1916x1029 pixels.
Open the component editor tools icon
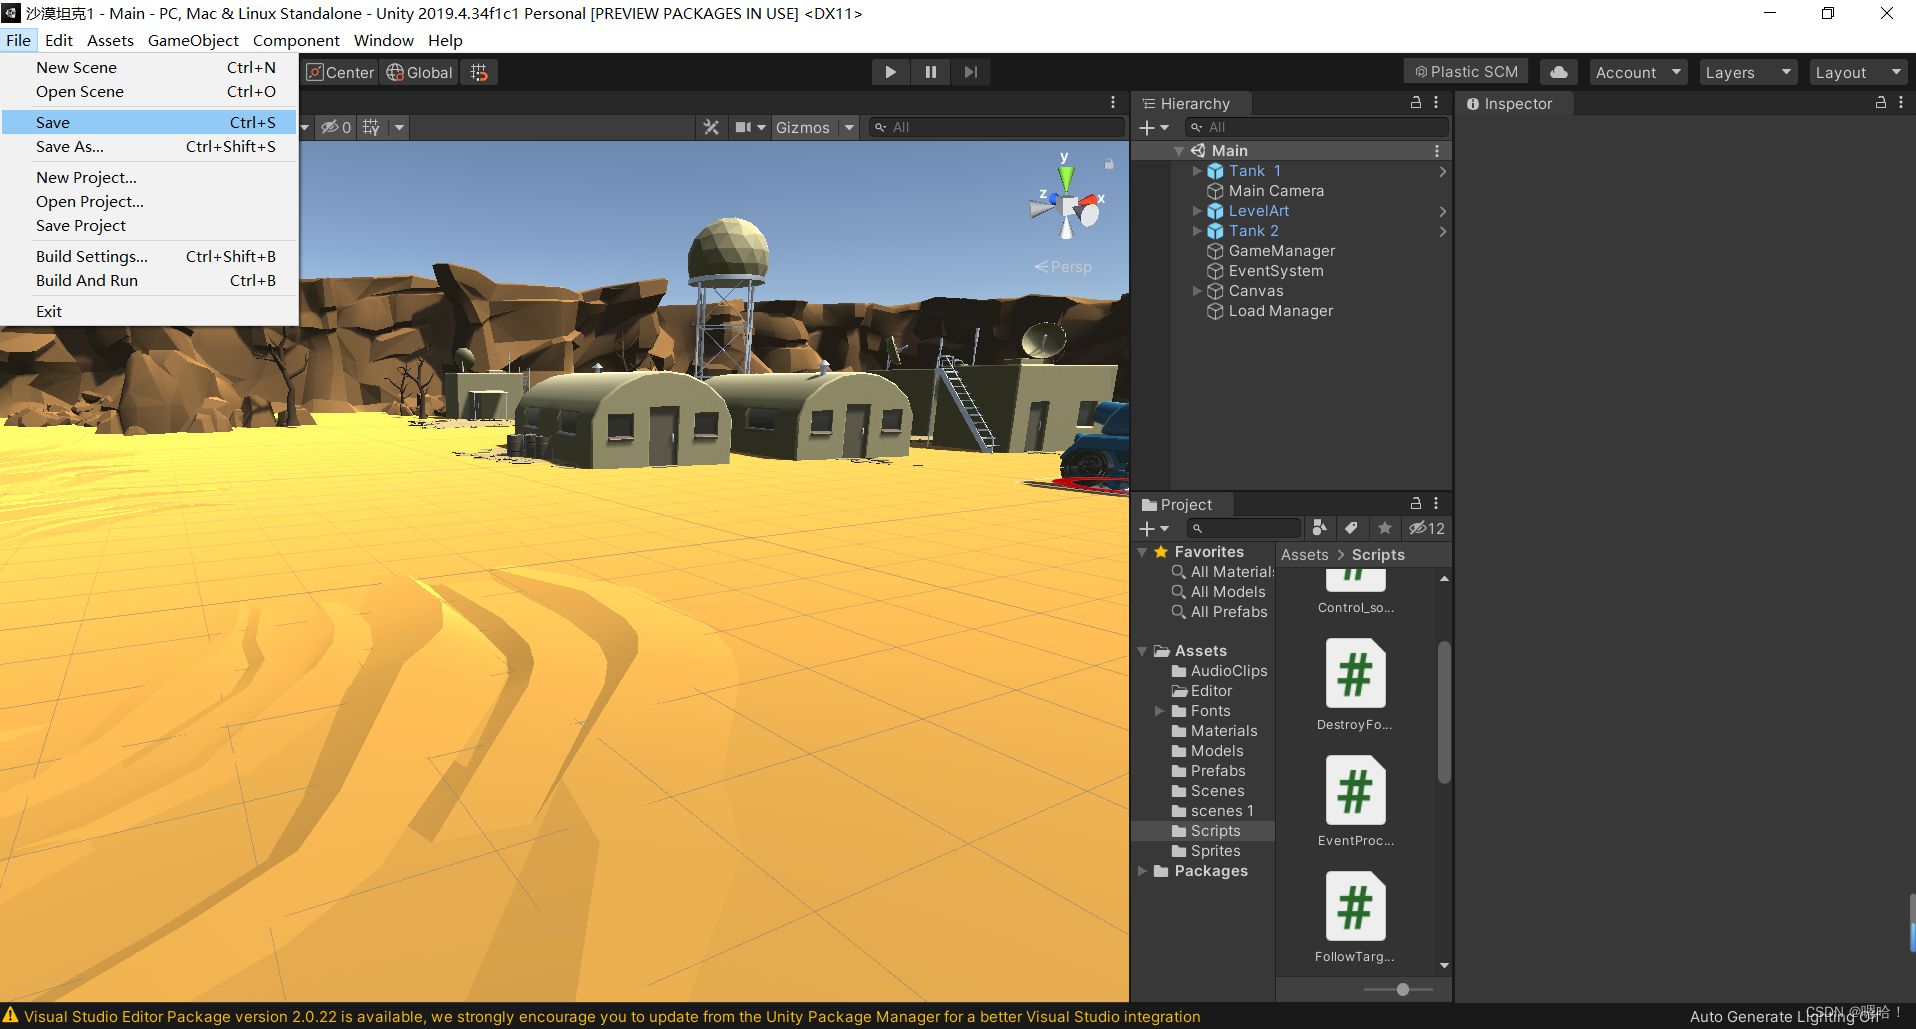click(711, 127)
